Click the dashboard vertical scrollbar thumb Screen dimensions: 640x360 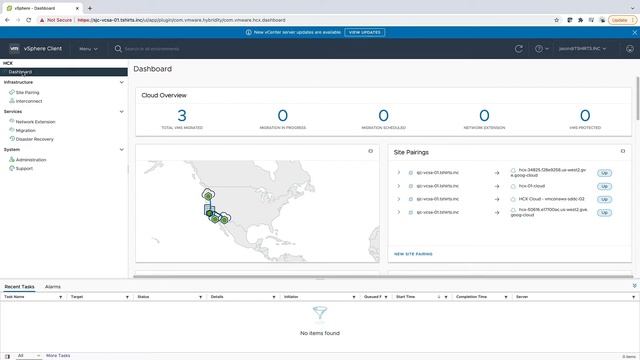(637, 99)
